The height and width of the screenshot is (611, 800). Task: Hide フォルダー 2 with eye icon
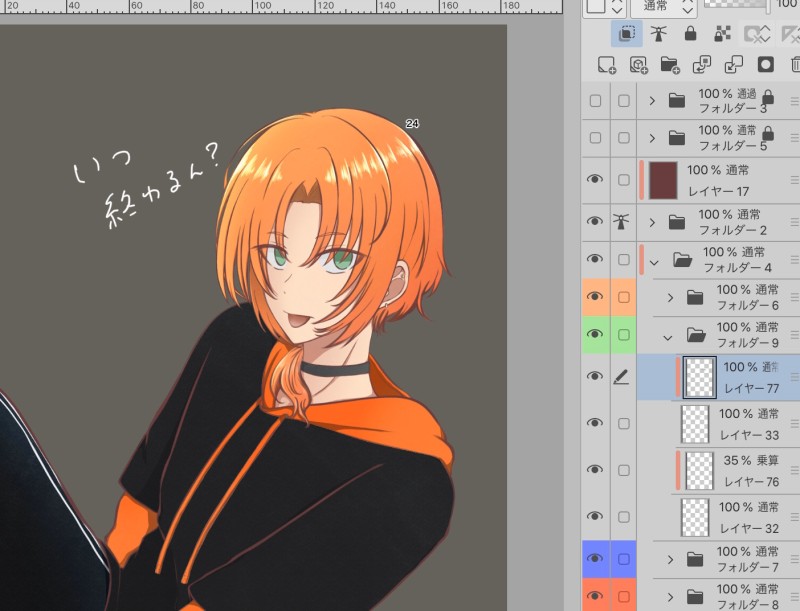coord(595,221)
